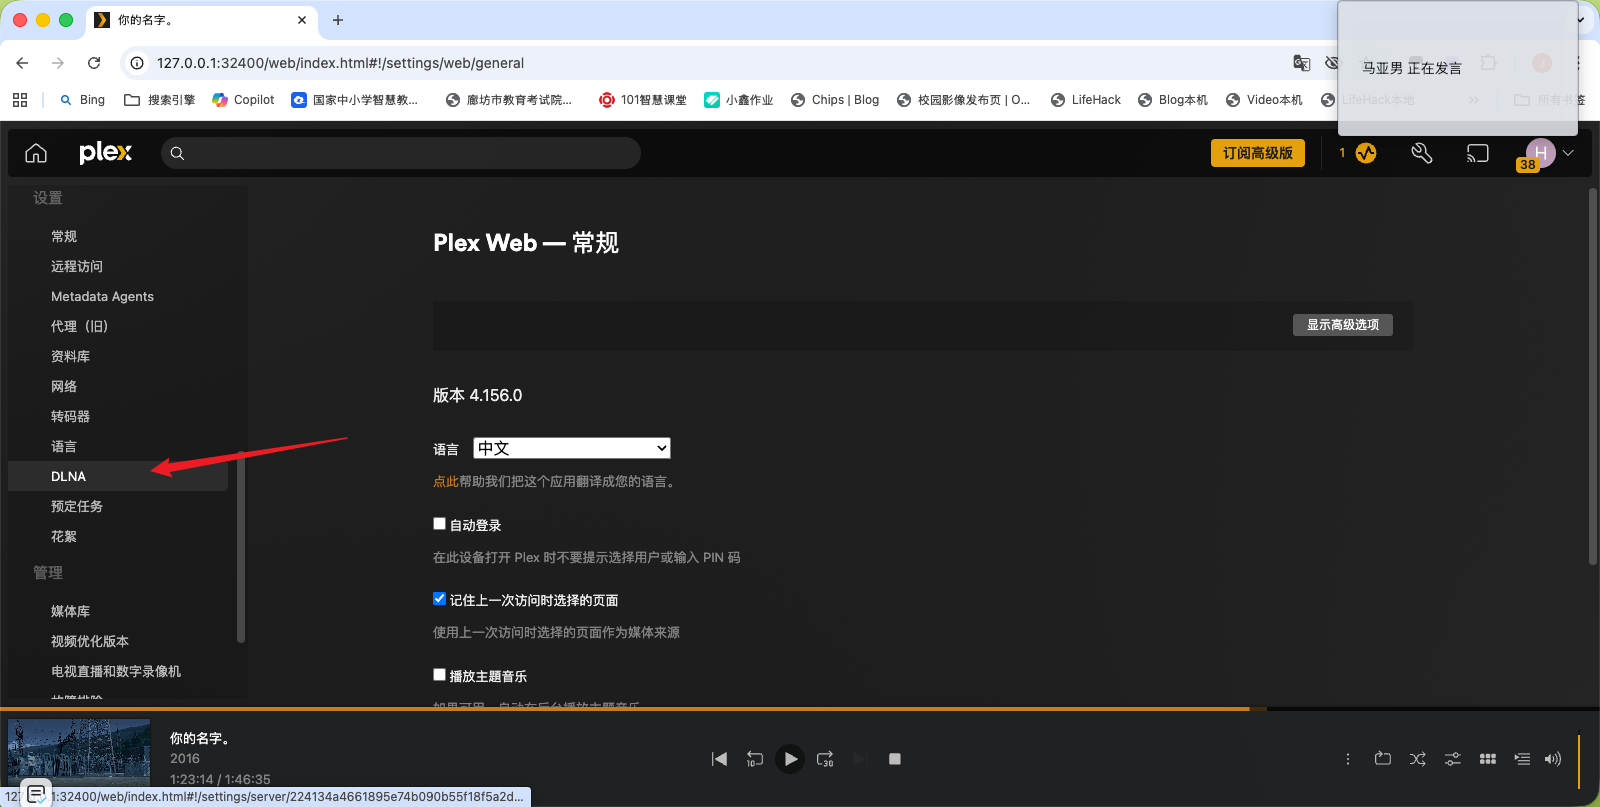Open 搜索引擎 bookmarks folder
This screenshot has width=1600, height=807.
tap(160, 100)
